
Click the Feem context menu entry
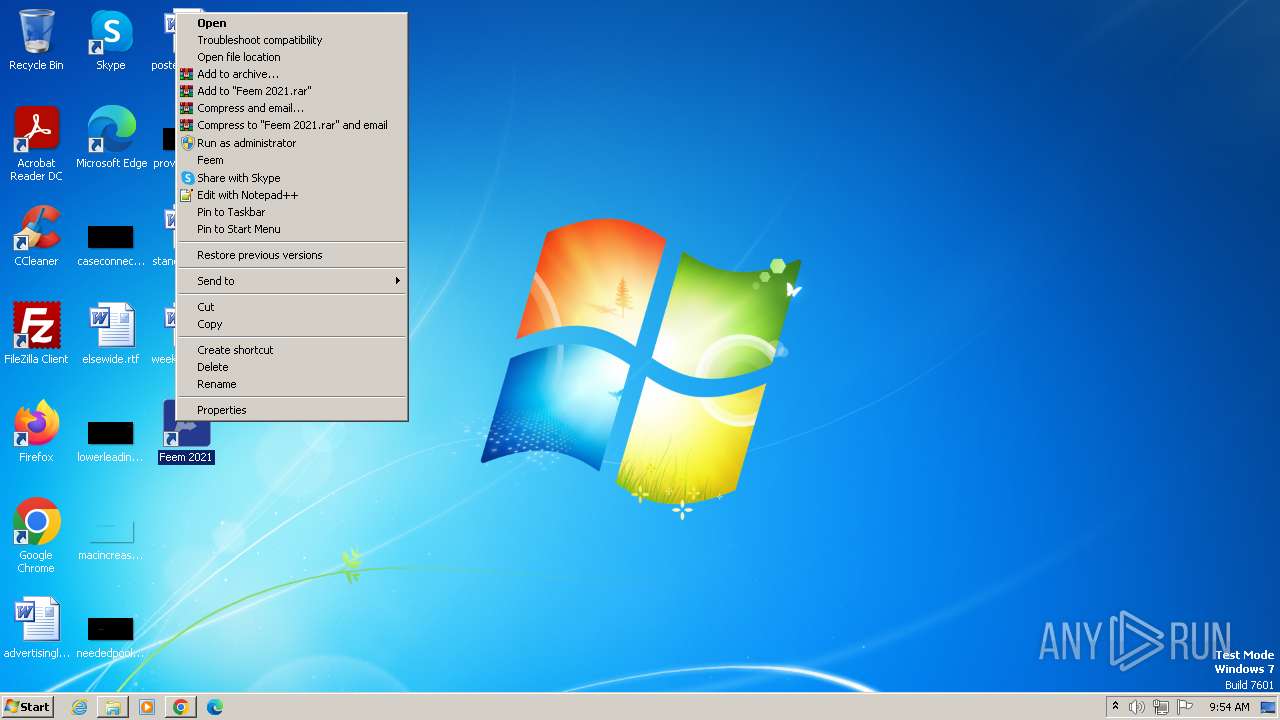(292, 160)
